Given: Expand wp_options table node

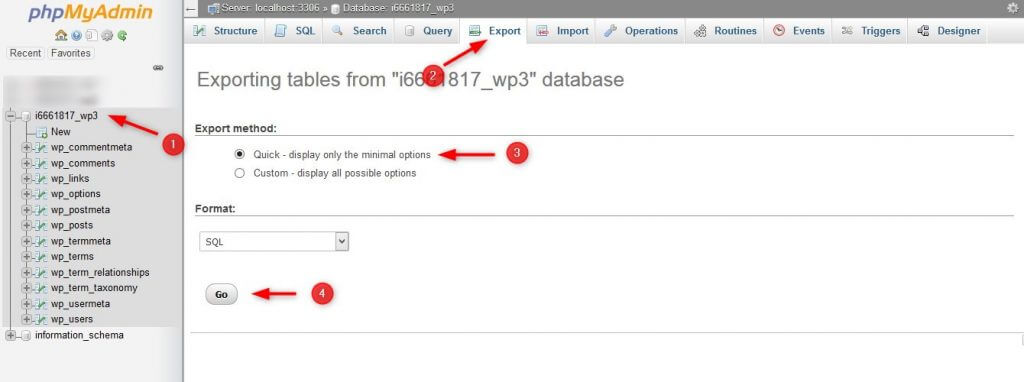Looking at the screenshot, I should coord(27,194).
